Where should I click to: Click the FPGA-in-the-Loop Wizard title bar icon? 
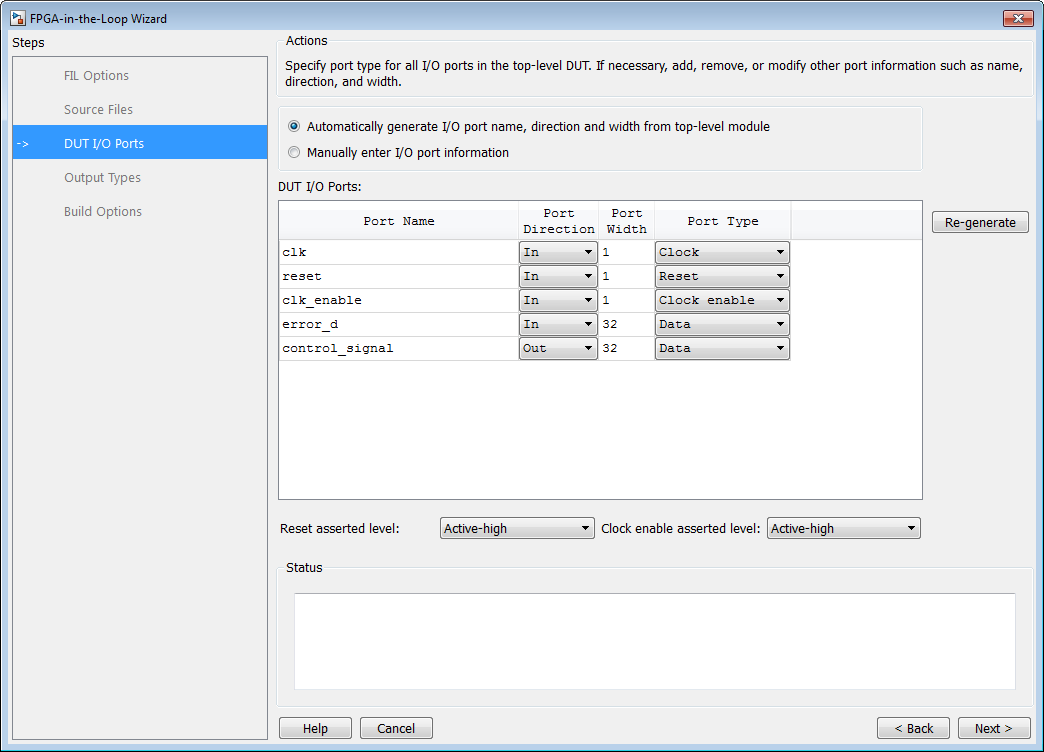pyautogui.click(x=17, y=19)
